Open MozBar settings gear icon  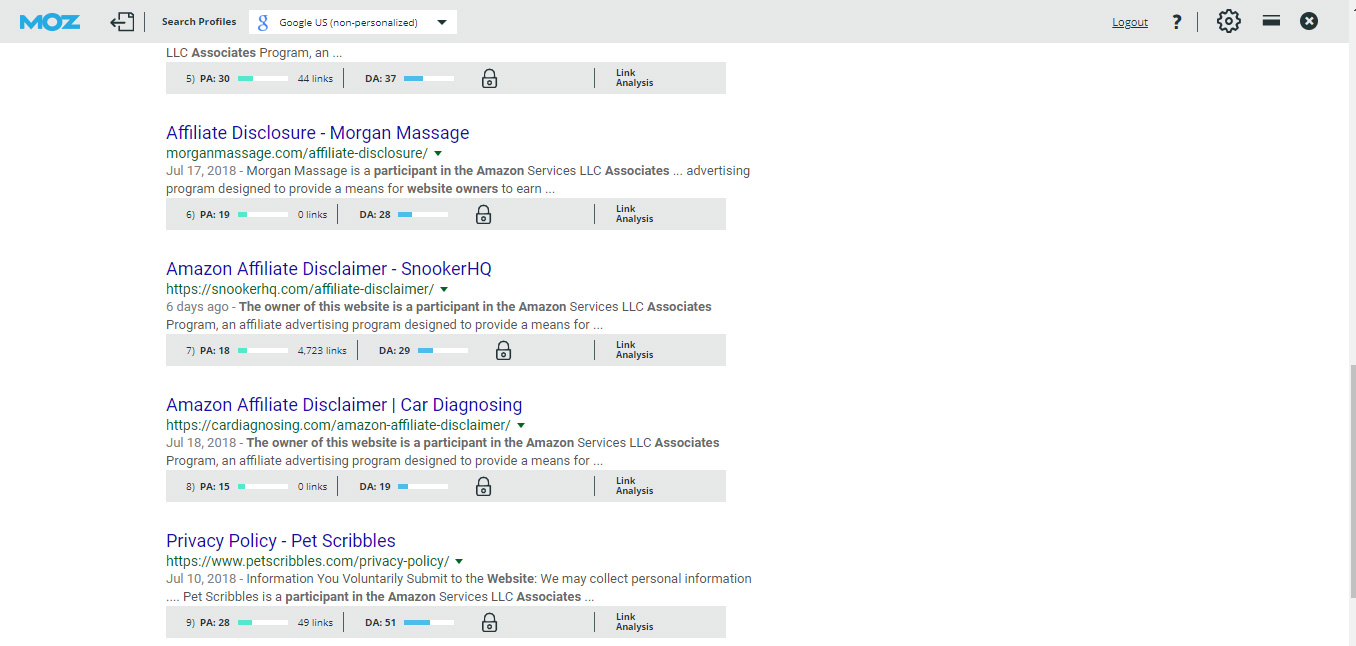coord(1228,21)
